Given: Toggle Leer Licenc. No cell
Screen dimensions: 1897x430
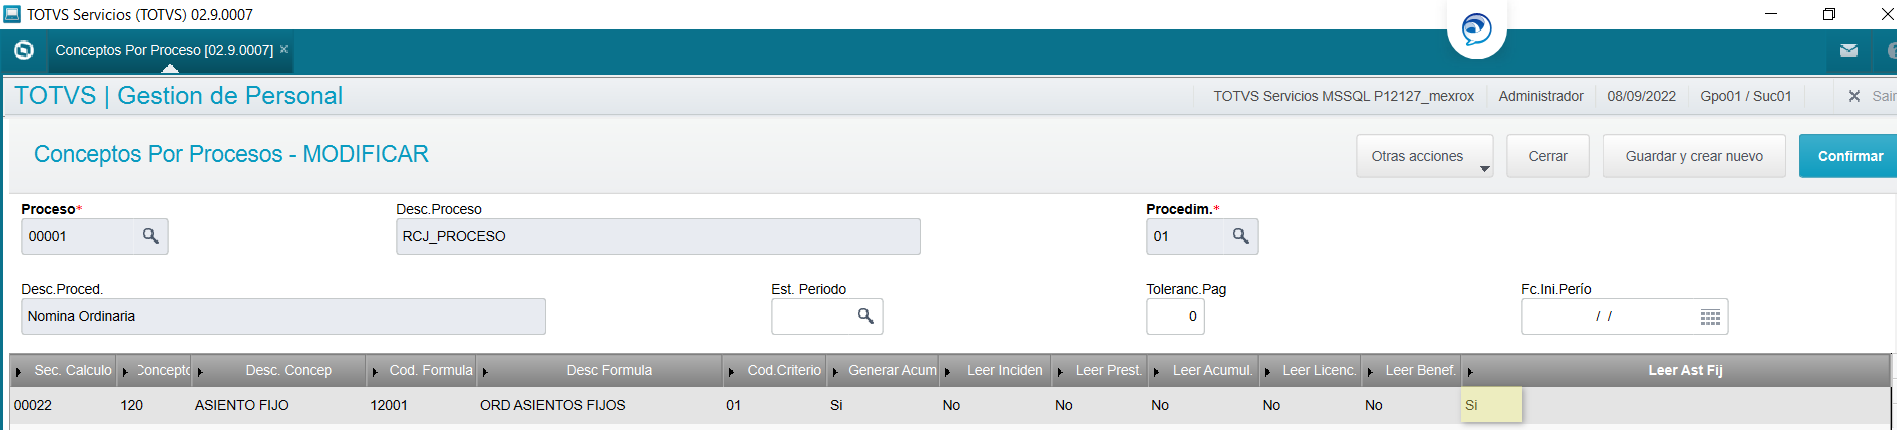Looking at the screenshot, I should 1310,405.
